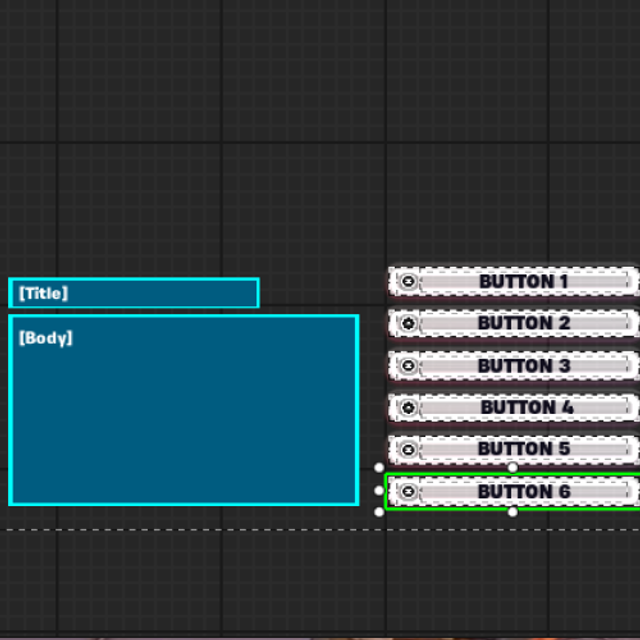Click the bottom-left handle of BUTTON 6 selection
The image size is (640, 640).
point(379,512)
